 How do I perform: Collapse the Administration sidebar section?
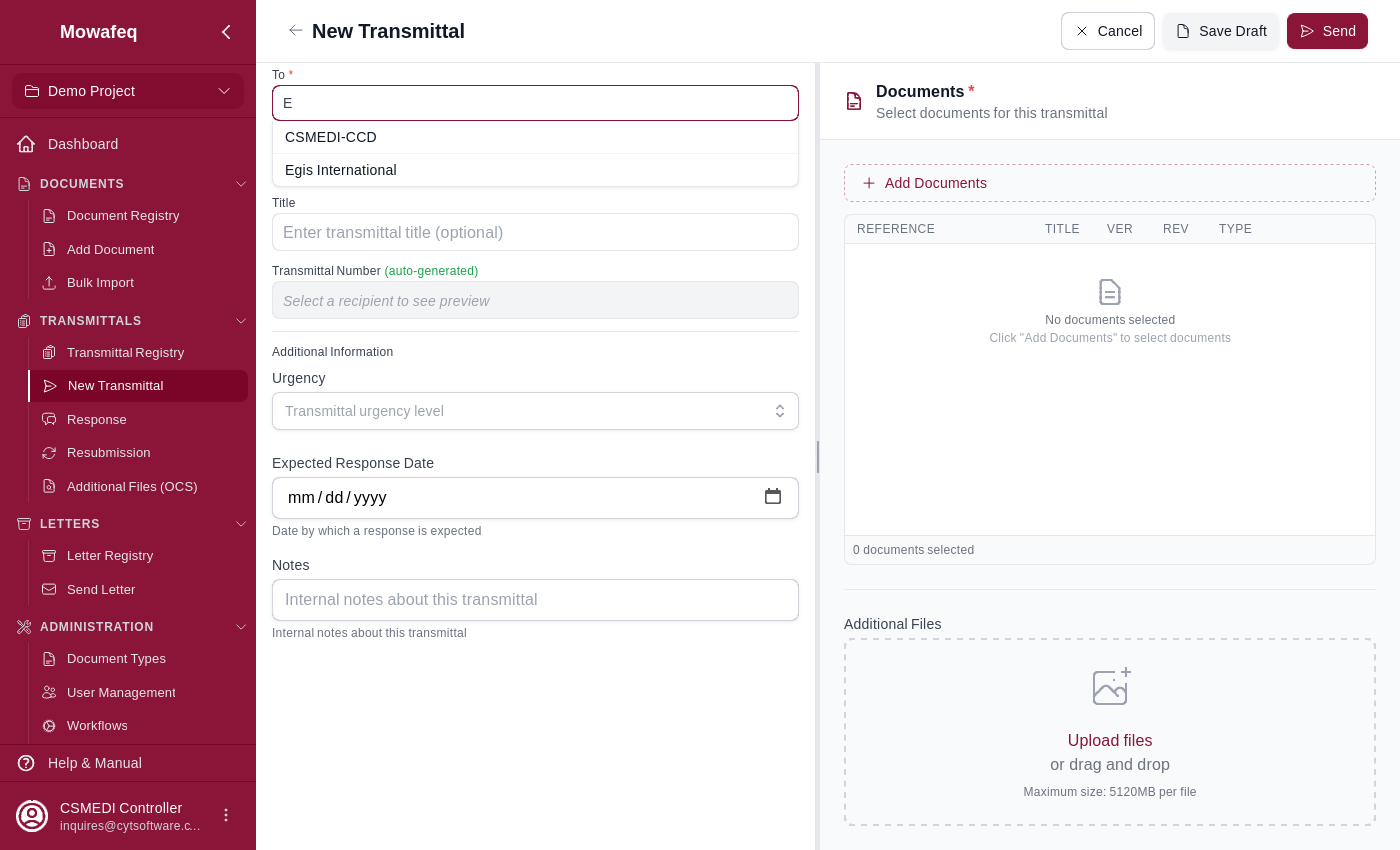point(240,627)
